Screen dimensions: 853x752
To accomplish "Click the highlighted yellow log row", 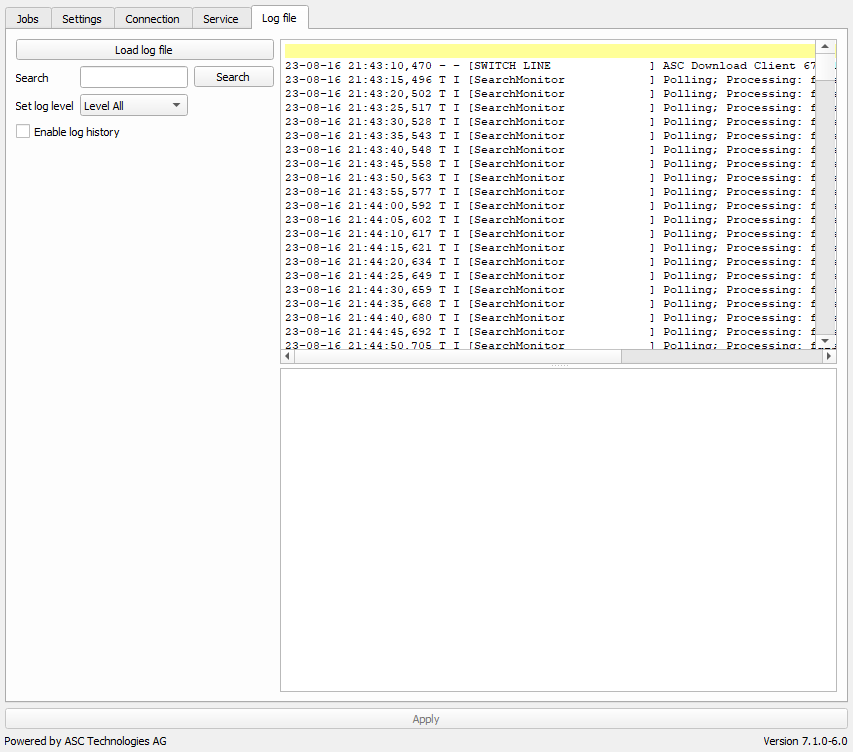I will pos(548,51).
